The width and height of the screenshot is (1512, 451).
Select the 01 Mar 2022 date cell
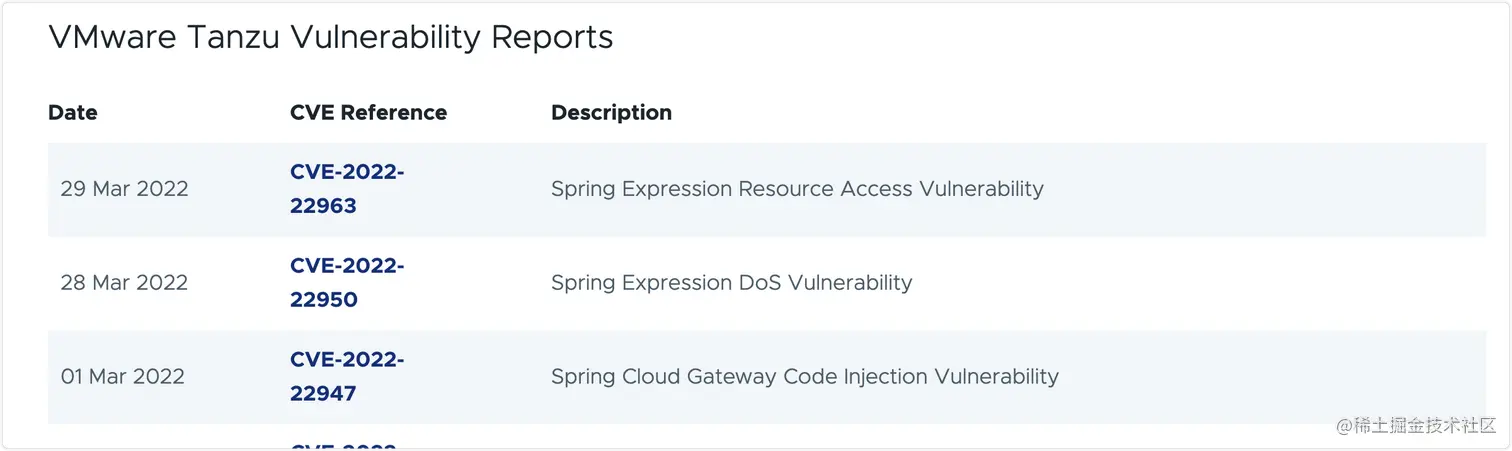click(123, 377)
